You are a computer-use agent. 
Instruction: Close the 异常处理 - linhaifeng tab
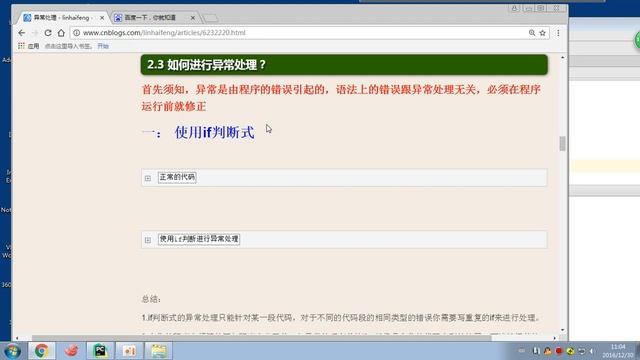click(102, 18)
